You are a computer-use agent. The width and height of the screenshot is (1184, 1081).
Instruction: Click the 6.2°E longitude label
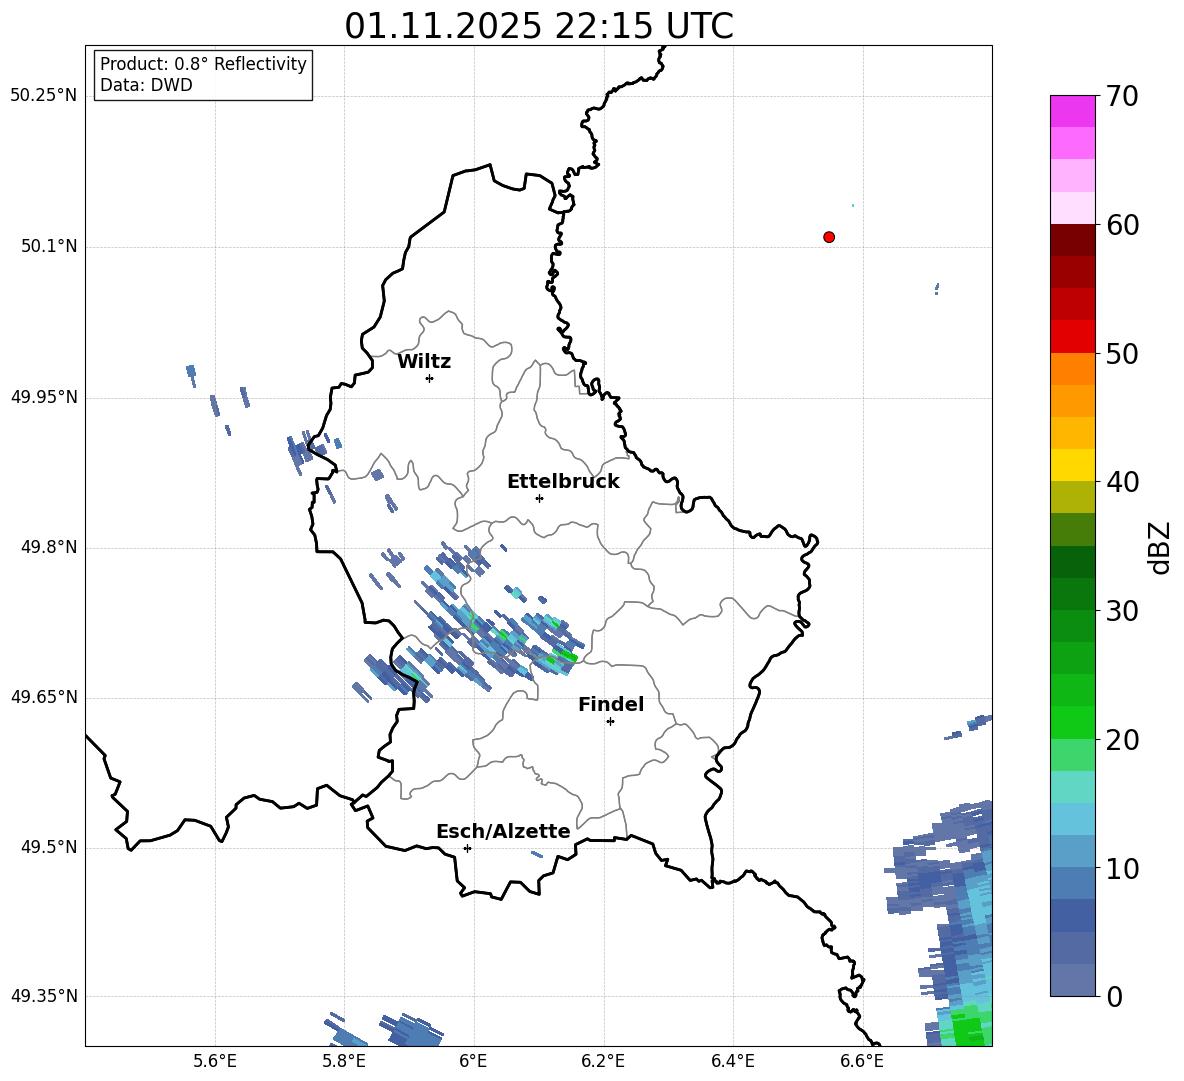click(603, 1061)
